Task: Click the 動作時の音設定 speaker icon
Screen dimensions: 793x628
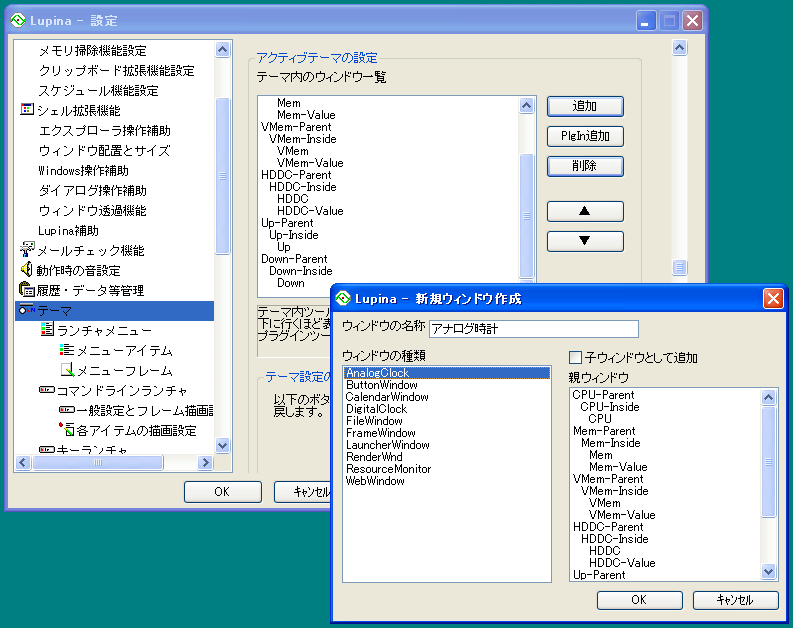Action: click(x=27, y=270)
